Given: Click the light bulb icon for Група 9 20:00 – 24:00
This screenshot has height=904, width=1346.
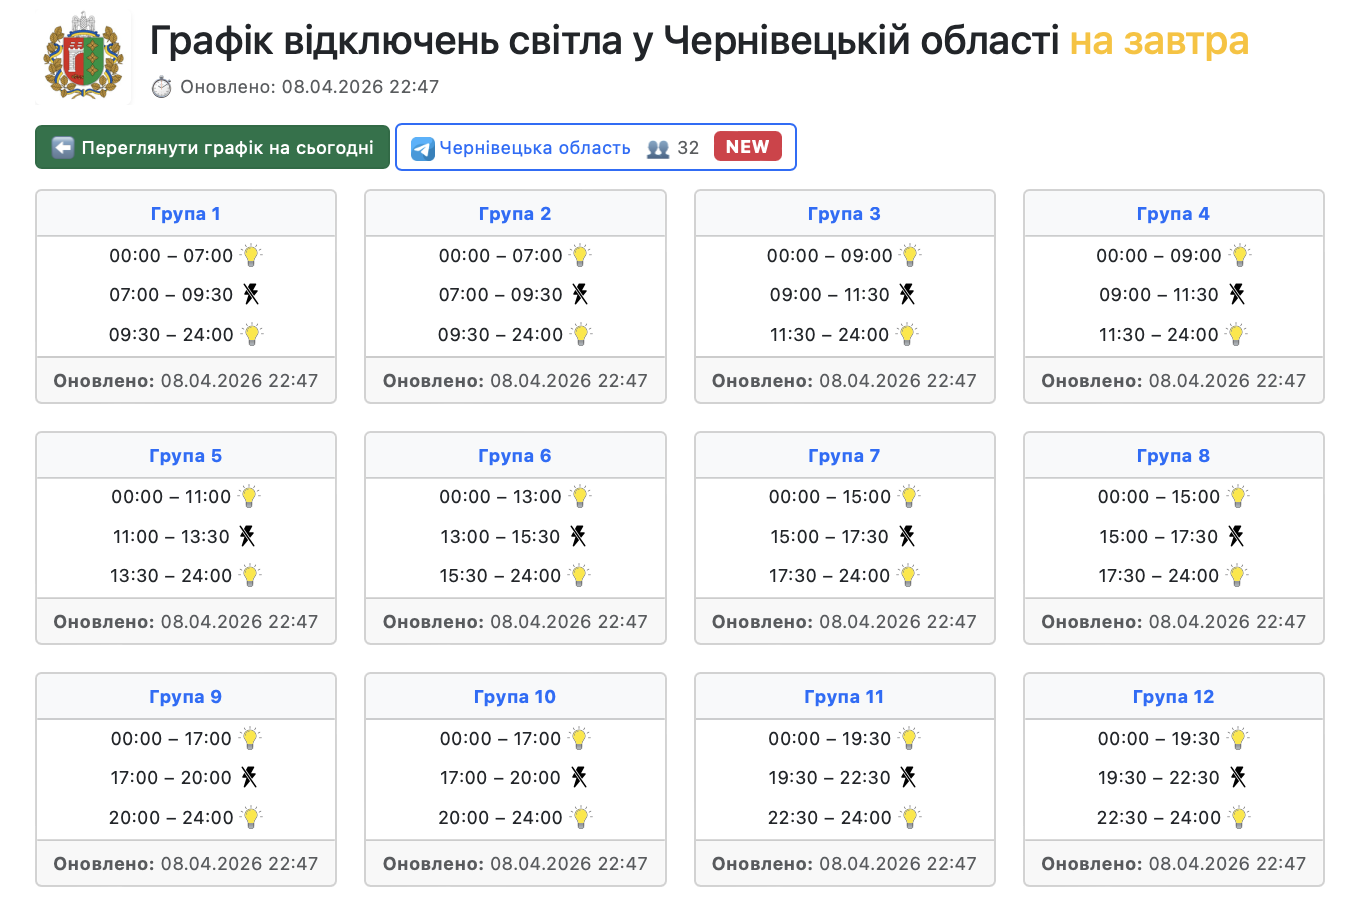Looking at the screenshot, I should (x=251, y=817).
